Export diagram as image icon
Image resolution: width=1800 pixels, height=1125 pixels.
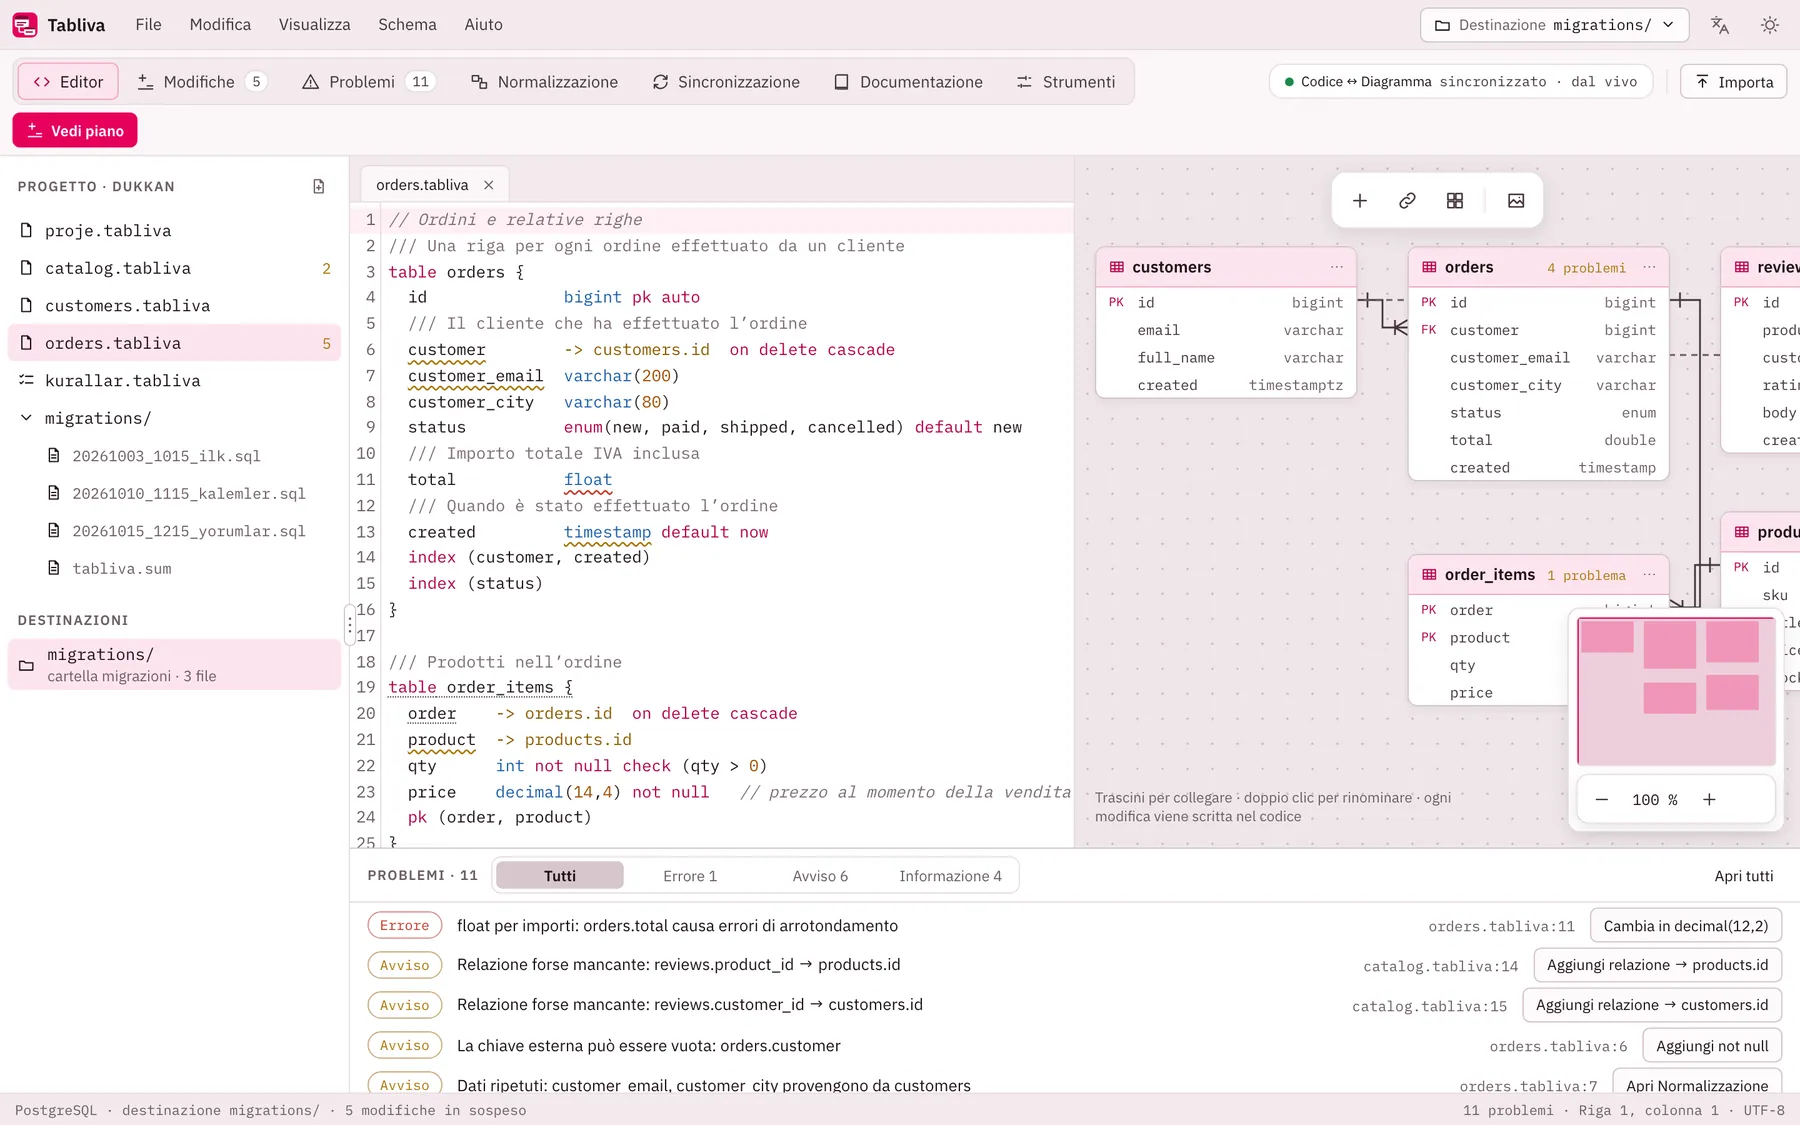coord(1516,201)
